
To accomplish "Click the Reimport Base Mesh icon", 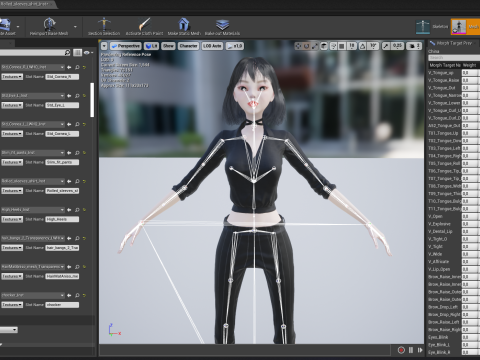I will coord(49,24).
